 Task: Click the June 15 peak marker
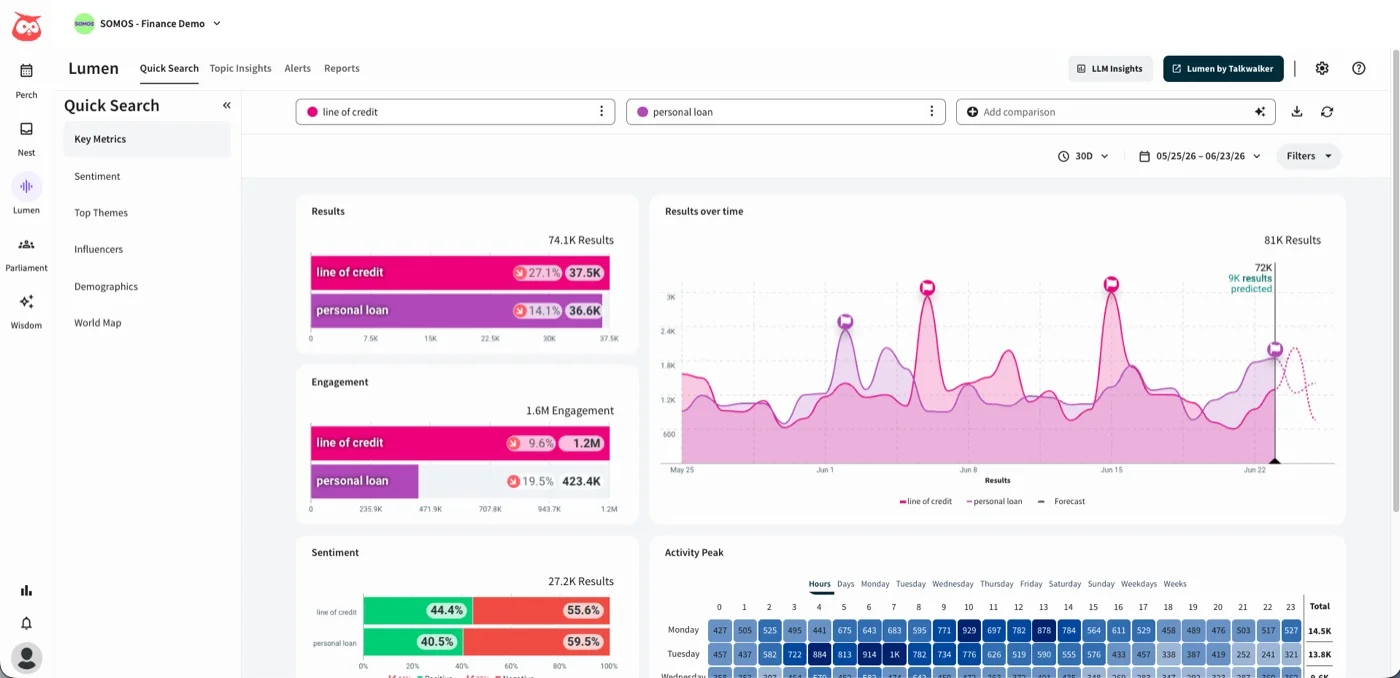coord(1111,284)
